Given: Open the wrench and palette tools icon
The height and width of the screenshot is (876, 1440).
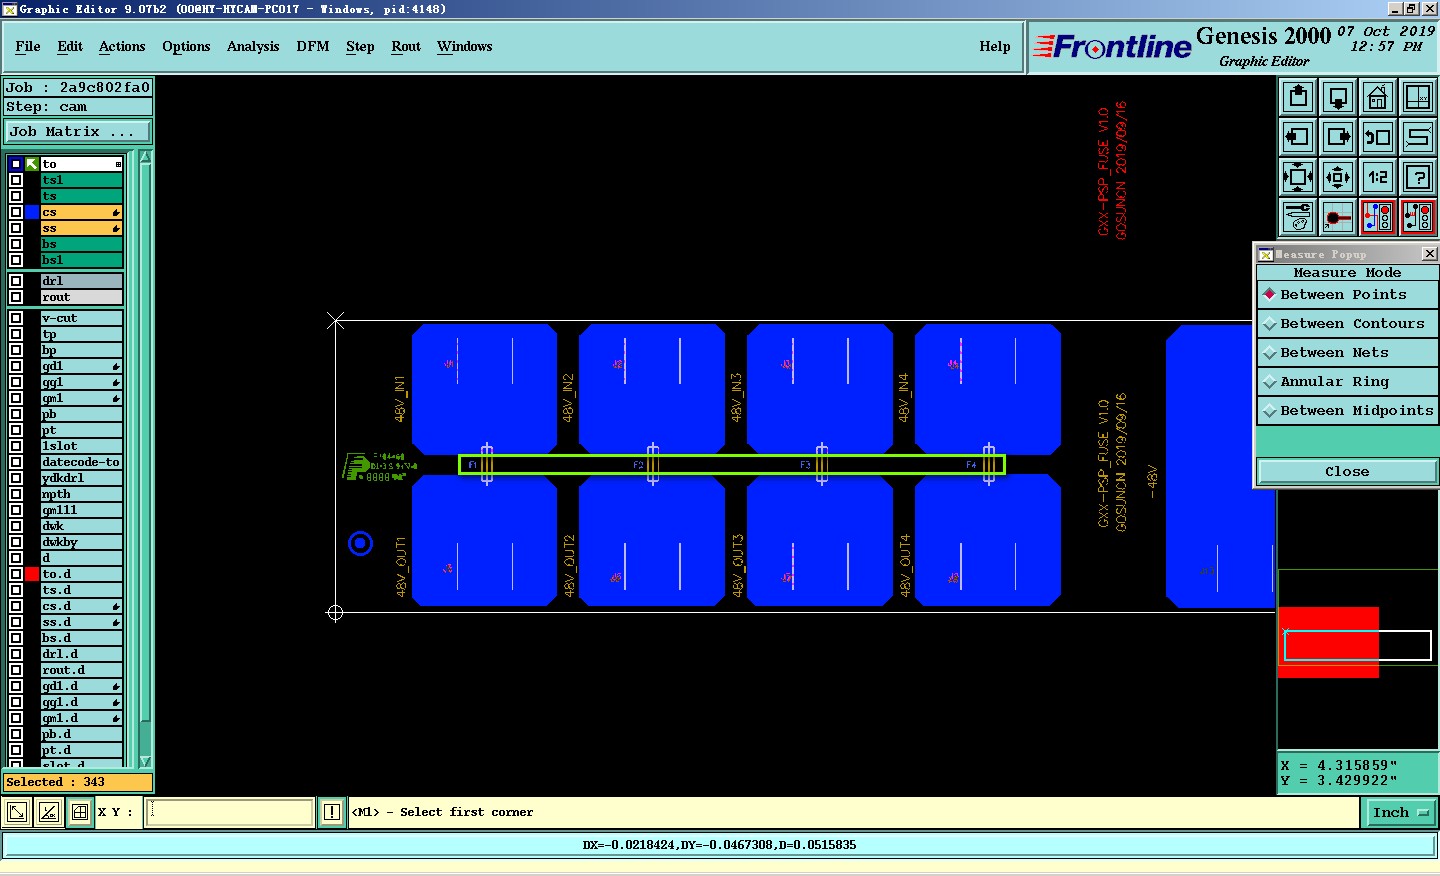Looking at the screenshot, I should pos(1298,216).
